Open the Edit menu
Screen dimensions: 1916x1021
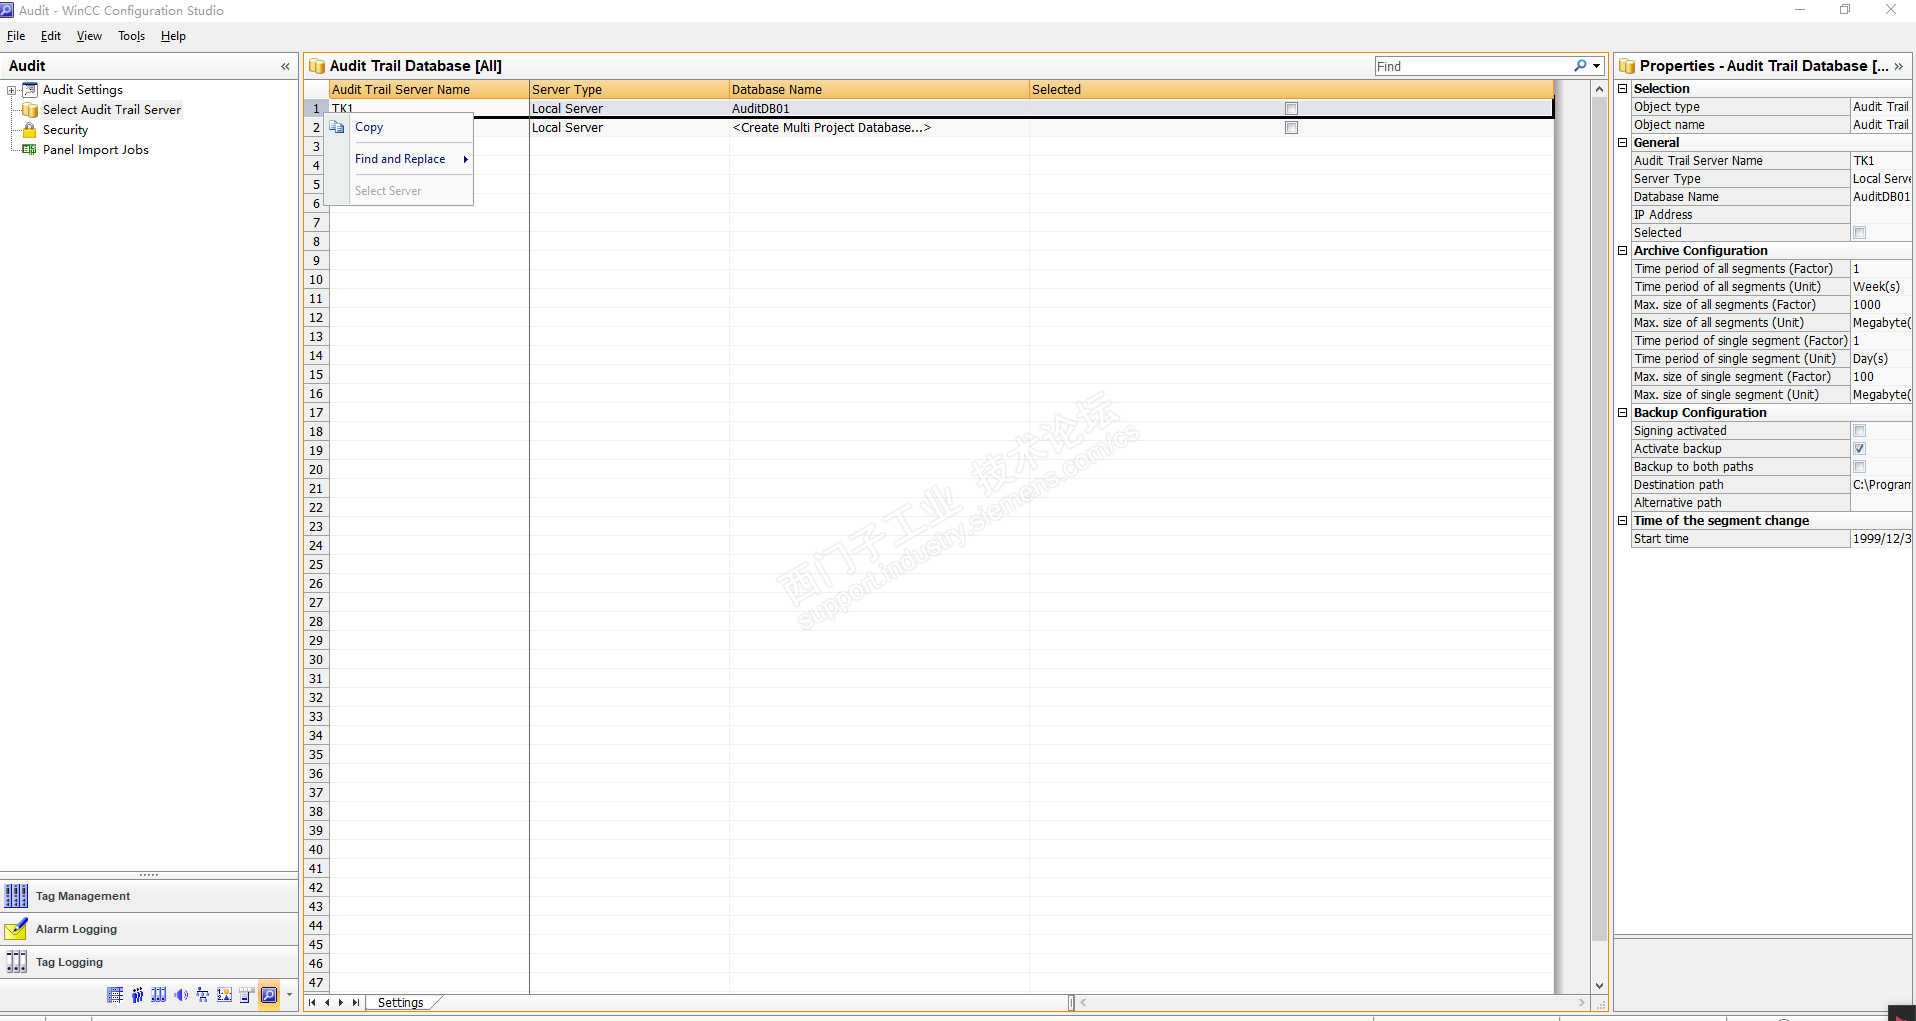pos(51,36)
